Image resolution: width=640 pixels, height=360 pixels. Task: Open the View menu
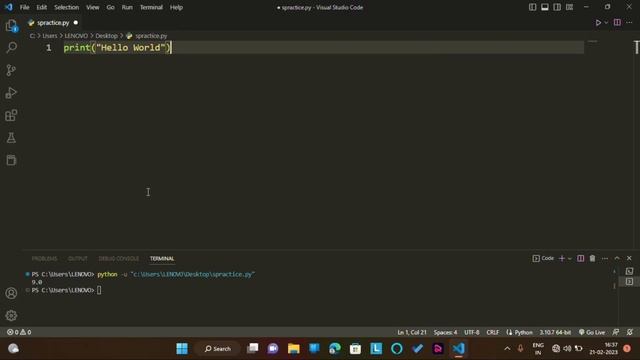point(93,7)
